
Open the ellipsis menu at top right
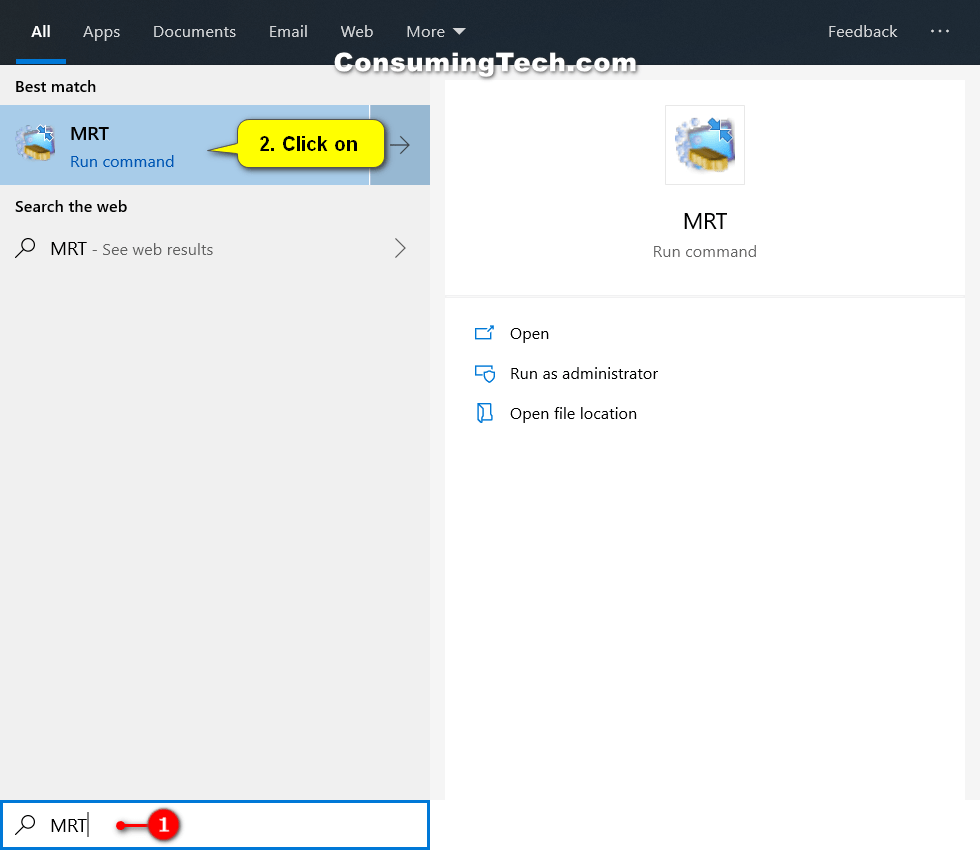pyautogui.click(x=940, y=31)
